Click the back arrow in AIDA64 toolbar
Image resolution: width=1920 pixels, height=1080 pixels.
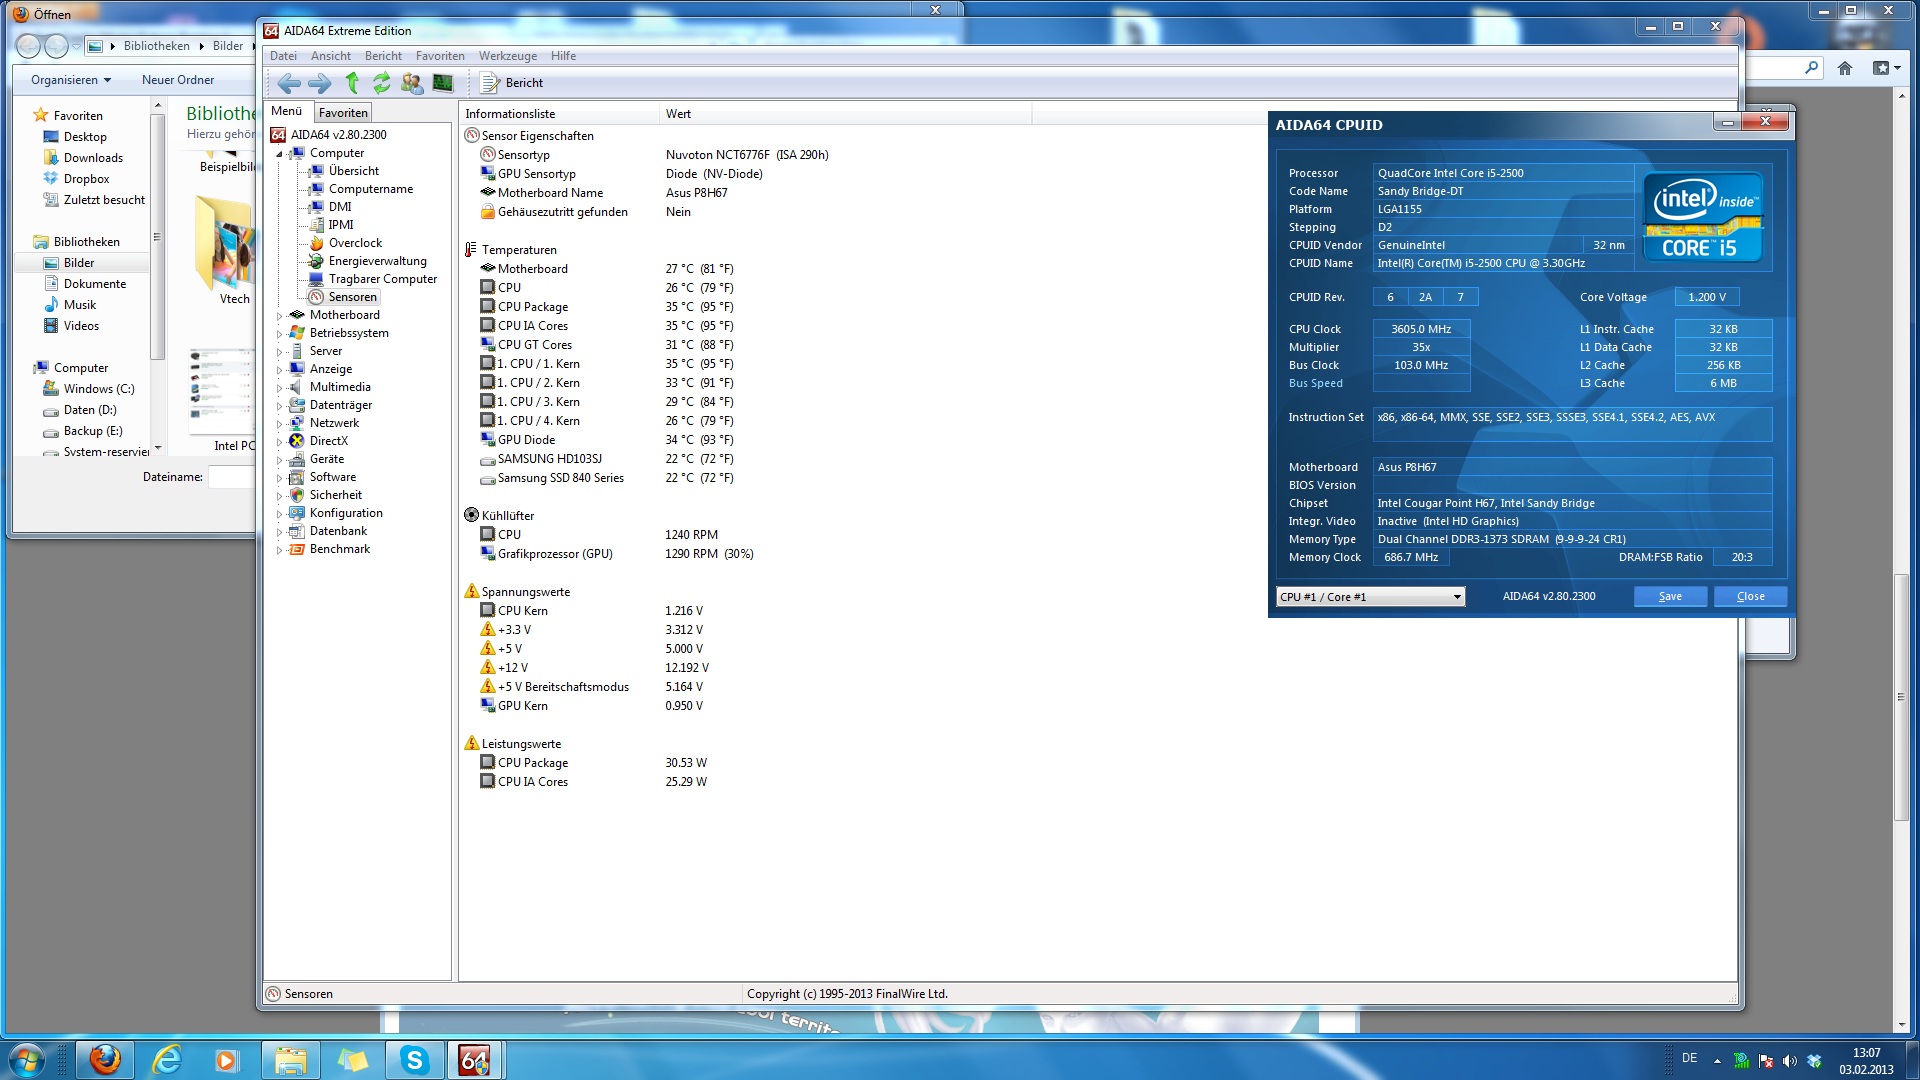pos(289,83)
